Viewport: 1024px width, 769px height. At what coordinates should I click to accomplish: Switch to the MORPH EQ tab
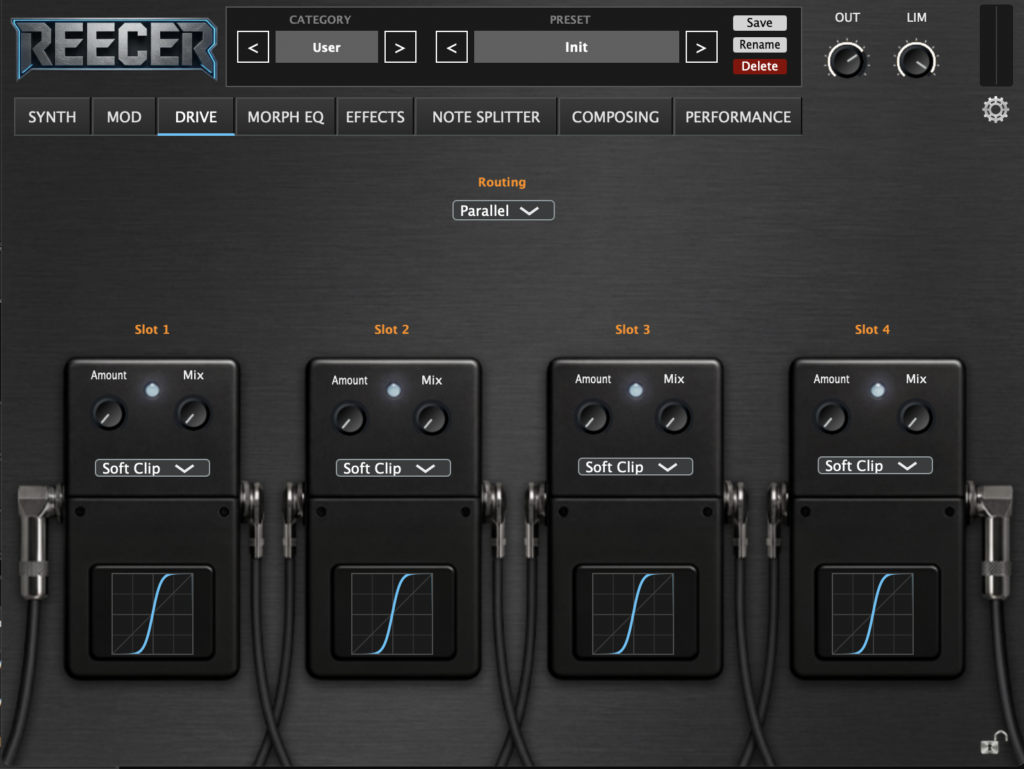286,117
